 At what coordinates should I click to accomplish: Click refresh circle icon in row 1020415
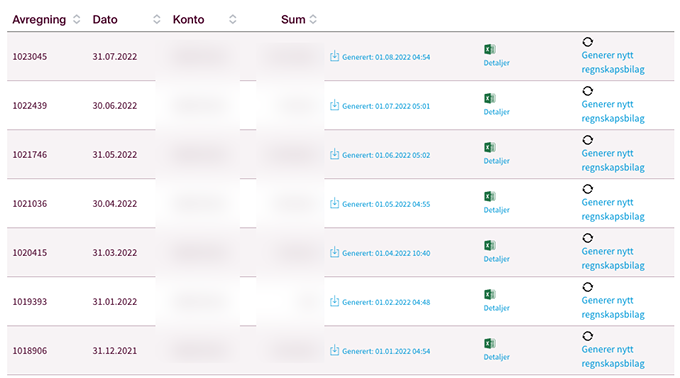587,238
